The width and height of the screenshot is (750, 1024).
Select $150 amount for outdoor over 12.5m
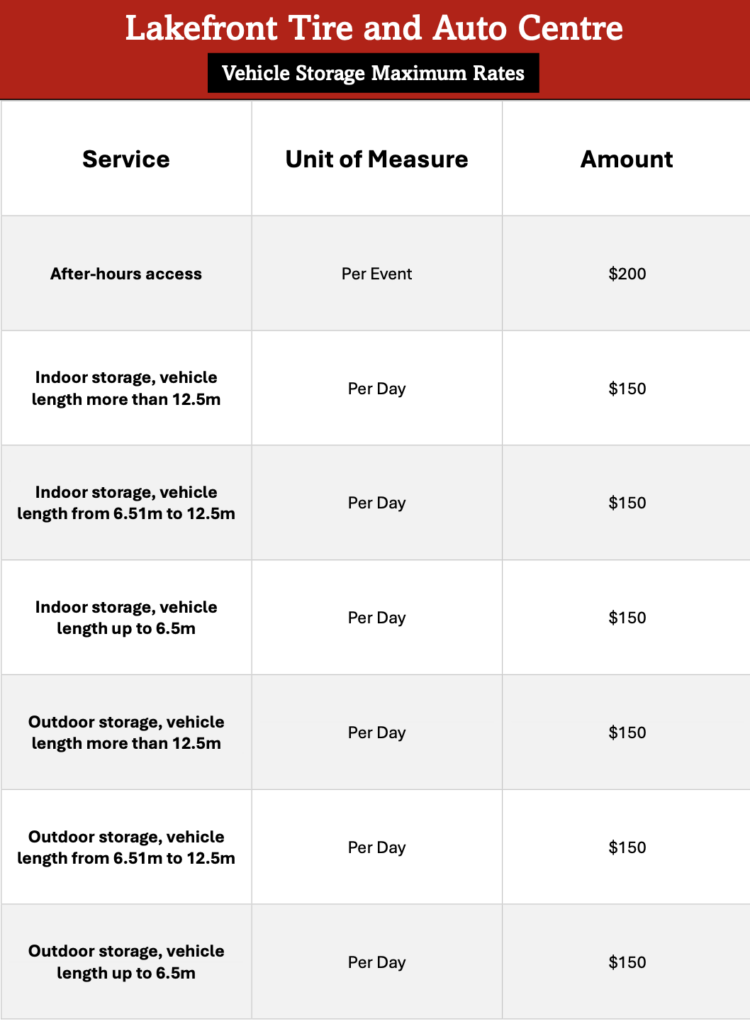tap(627, 732)
